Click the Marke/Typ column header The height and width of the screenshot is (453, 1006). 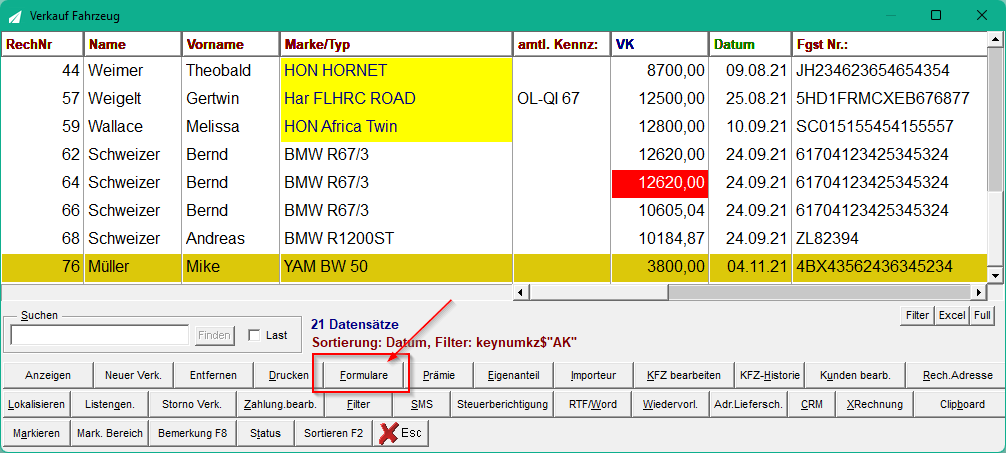396,44
